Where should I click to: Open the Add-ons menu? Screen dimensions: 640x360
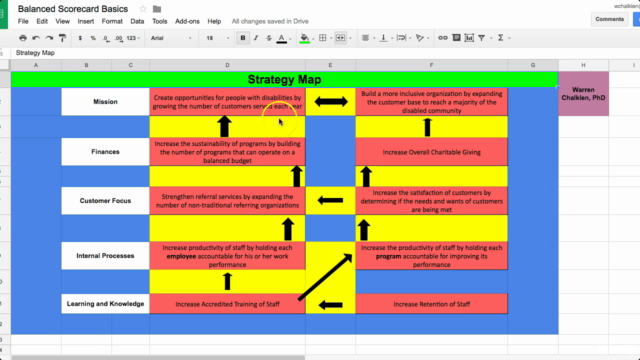(x=187, y=21)
